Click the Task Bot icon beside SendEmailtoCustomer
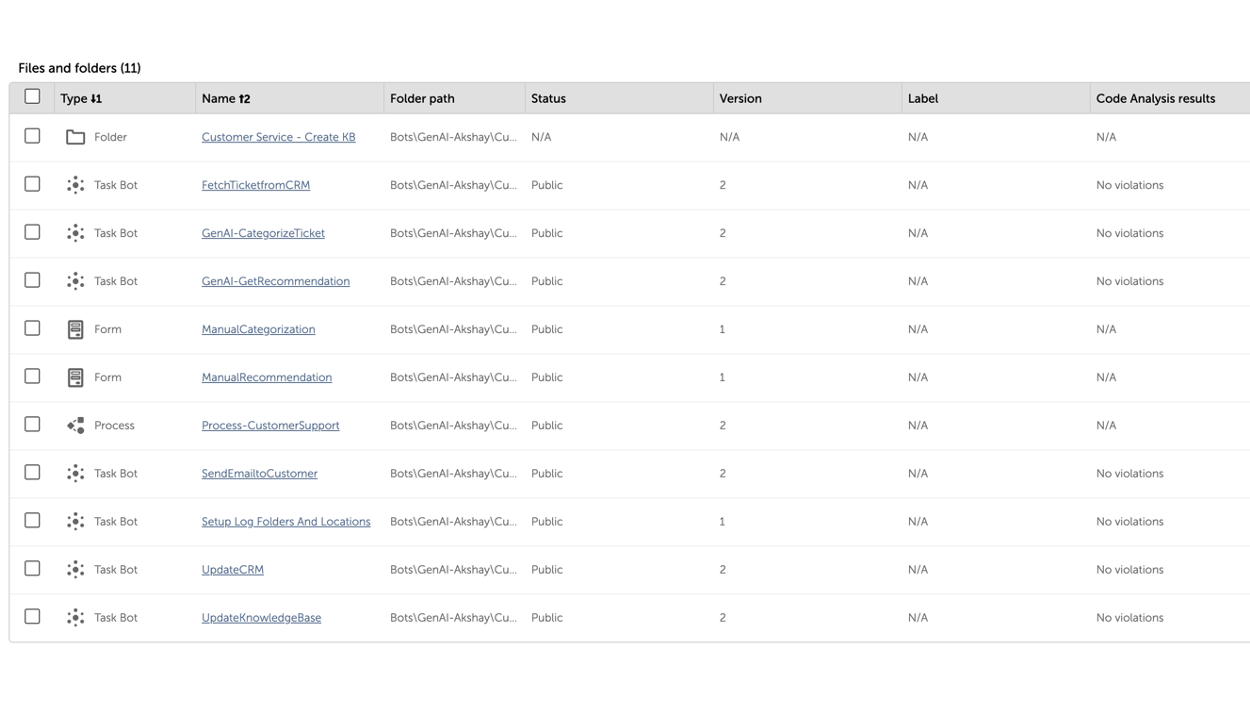Viewport: 1250px width, 702px height. point(75,473)
